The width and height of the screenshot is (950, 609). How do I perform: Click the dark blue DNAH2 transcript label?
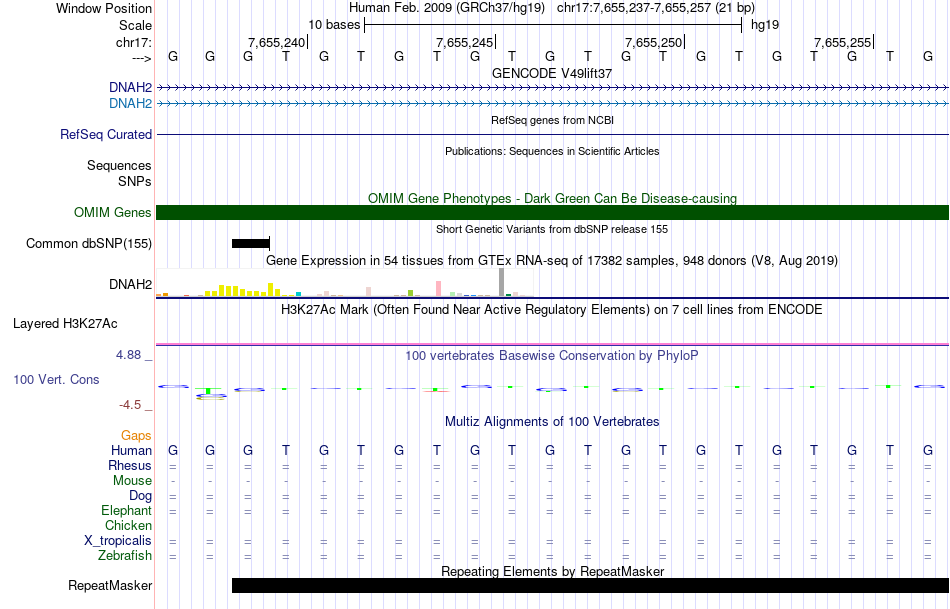point(130,88)
